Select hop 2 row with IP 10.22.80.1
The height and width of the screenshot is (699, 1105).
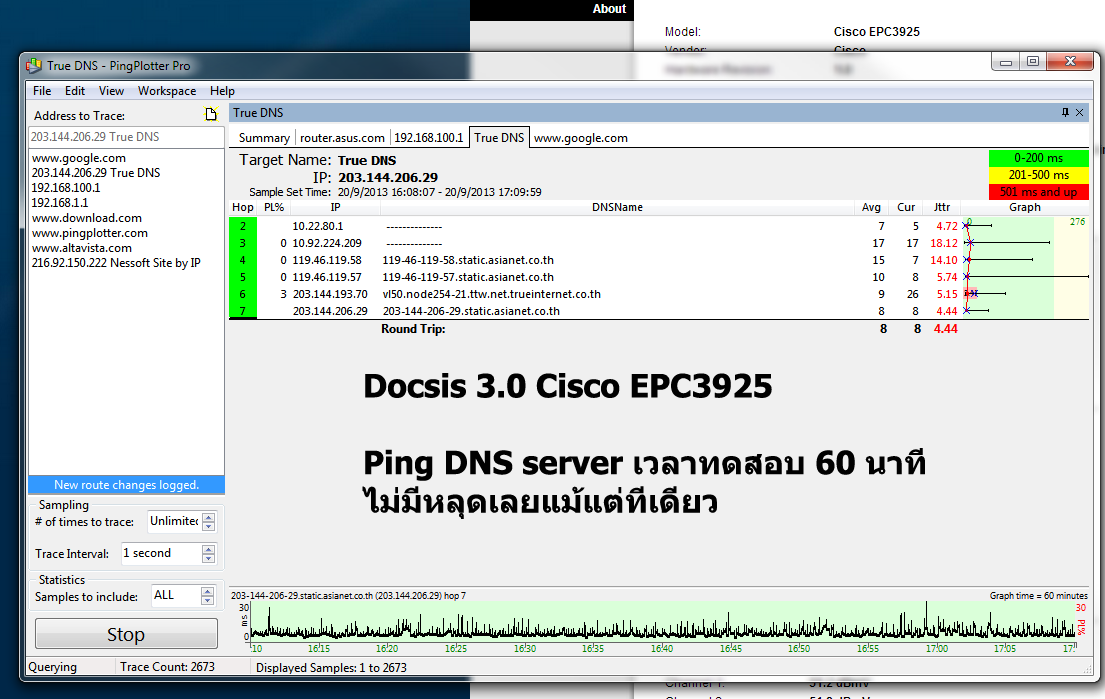coord(659,226)
